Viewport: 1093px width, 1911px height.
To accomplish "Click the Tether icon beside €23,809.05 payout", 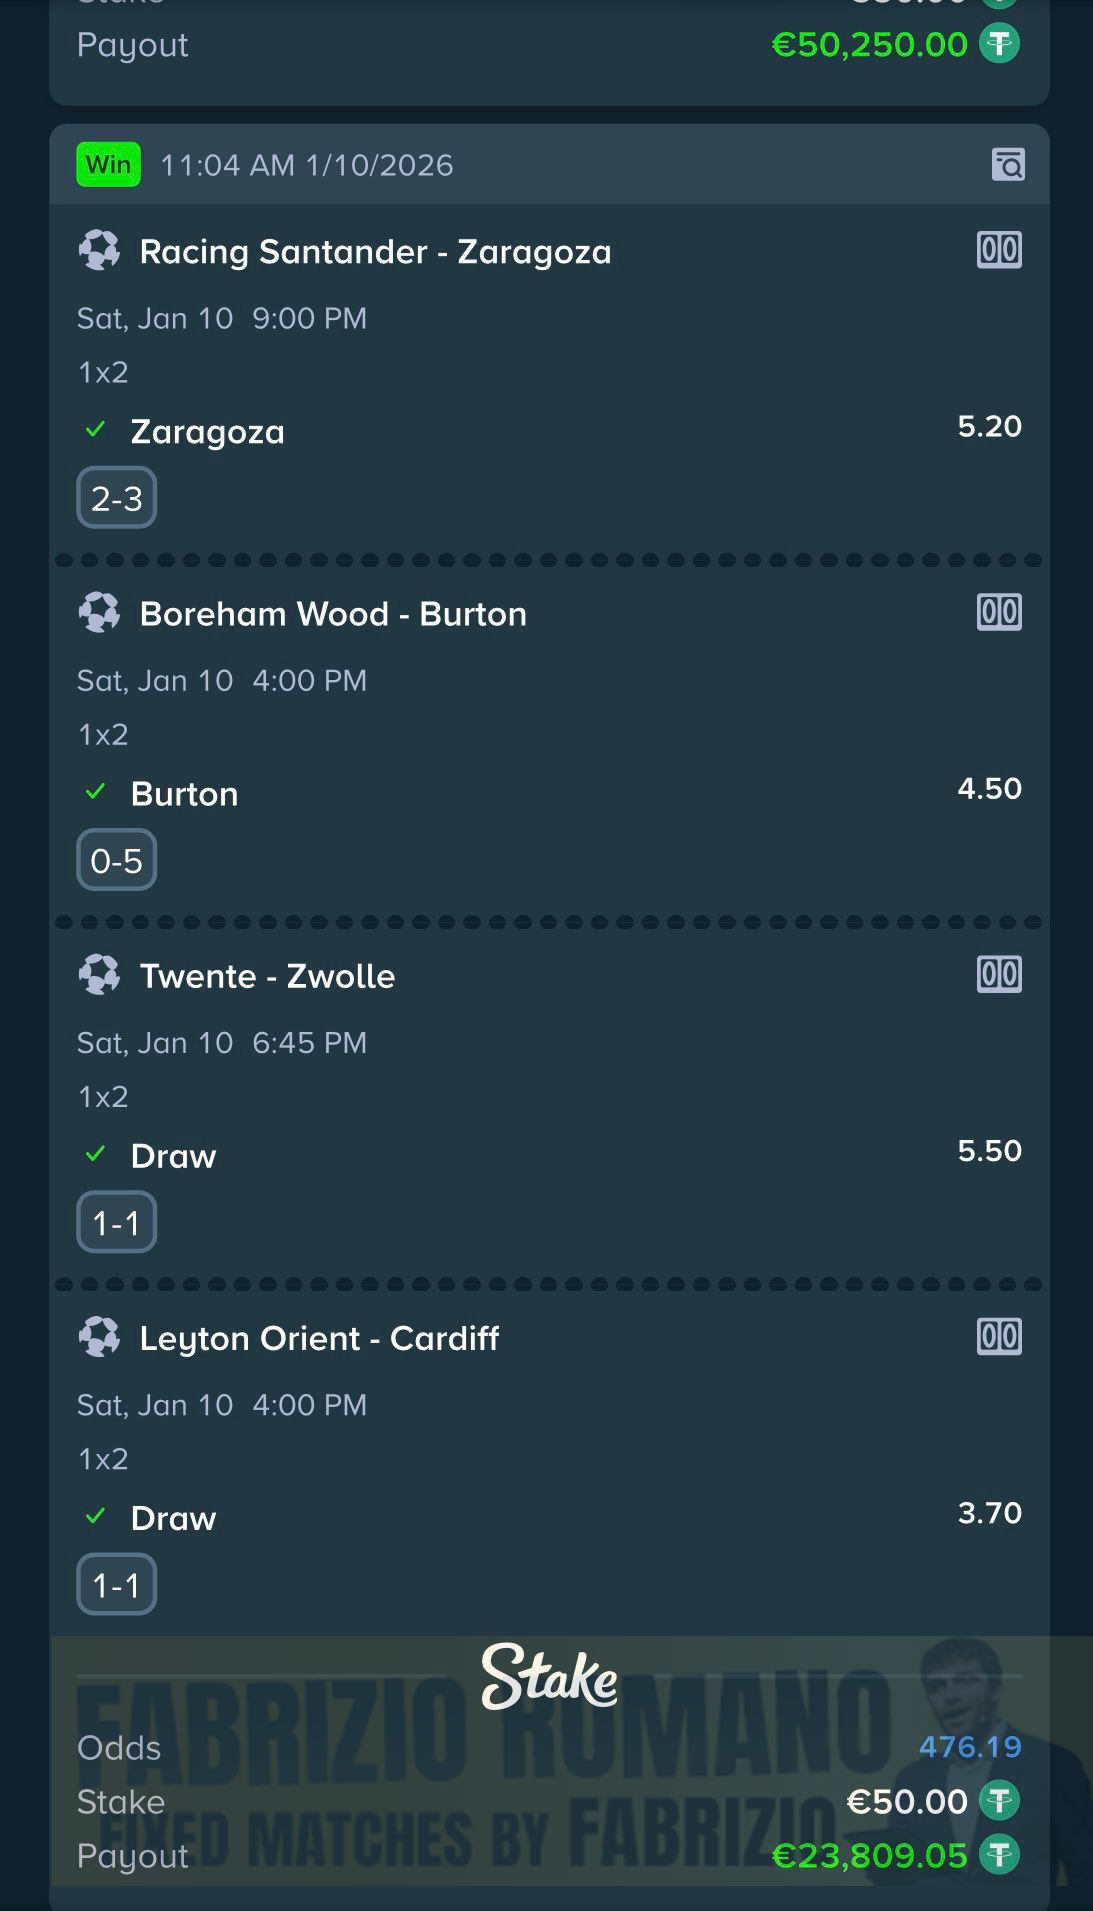I will coord(1000,1856).
